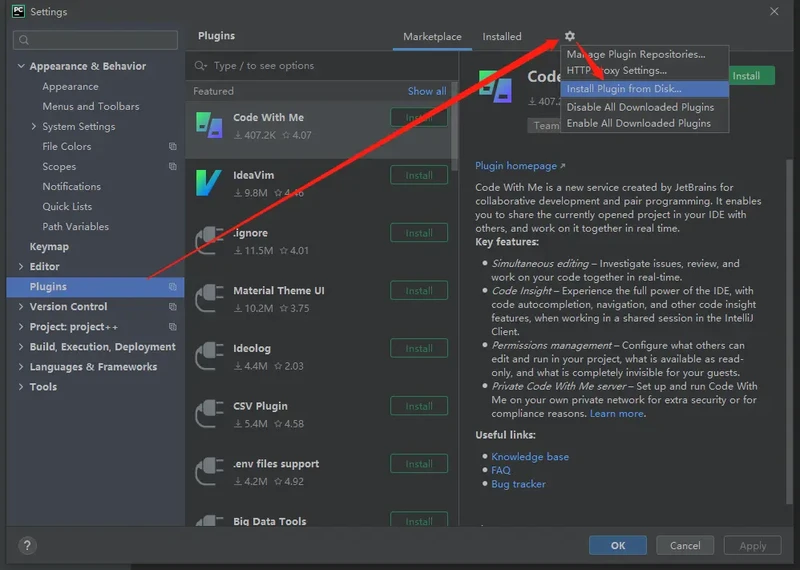The image size is (800, 570).
Task: Click the Code With Me plugin icon
Action: (x=209, y=126)
